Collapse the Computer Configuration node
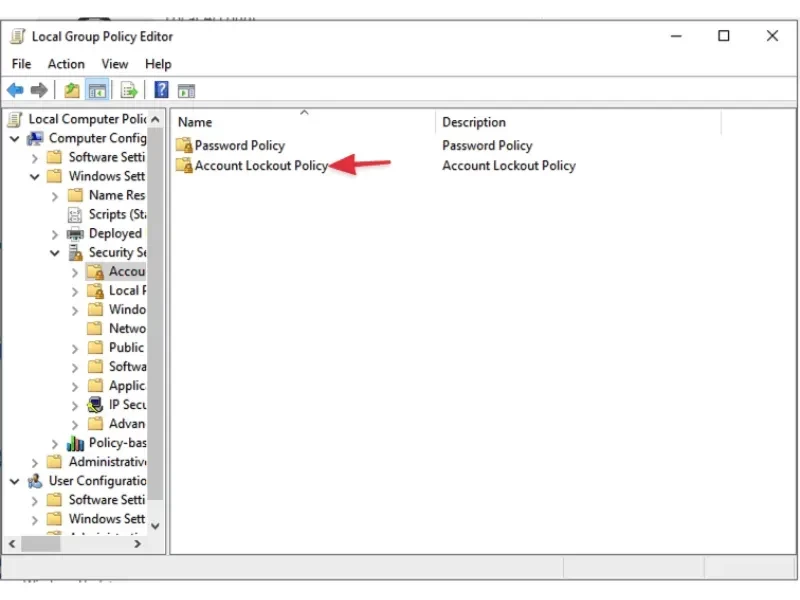800x600 pixels. coord(15,138)
